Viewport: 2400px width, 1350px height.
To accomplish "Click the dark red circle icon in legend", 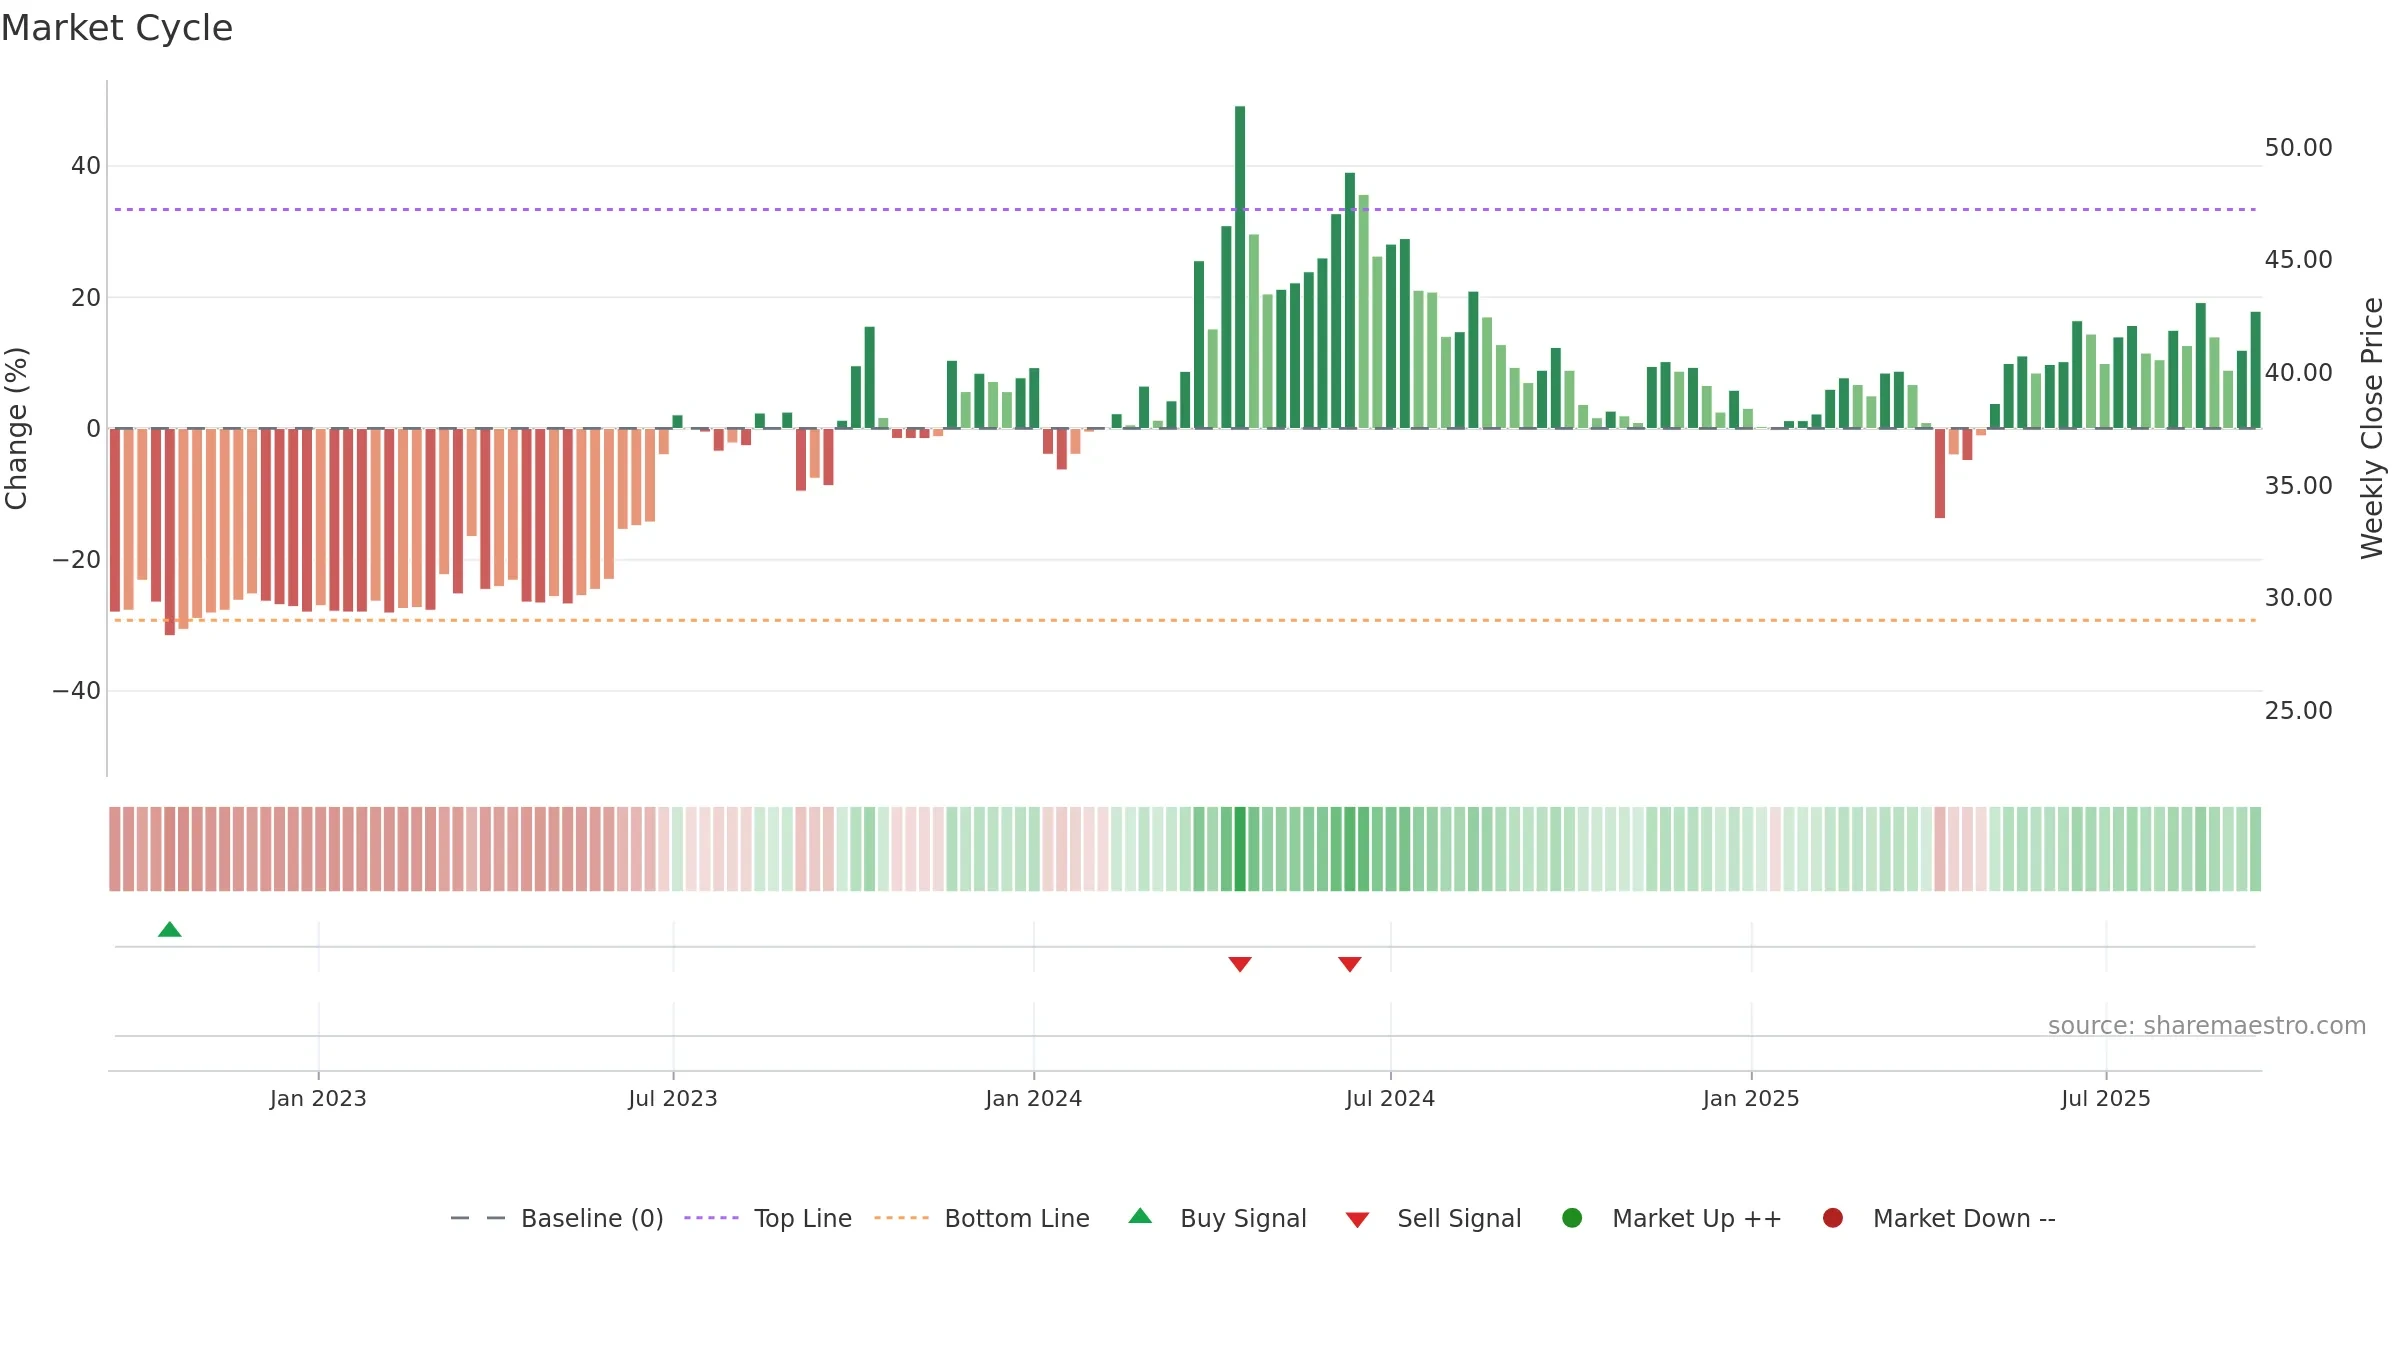I will point(1833,1218).
